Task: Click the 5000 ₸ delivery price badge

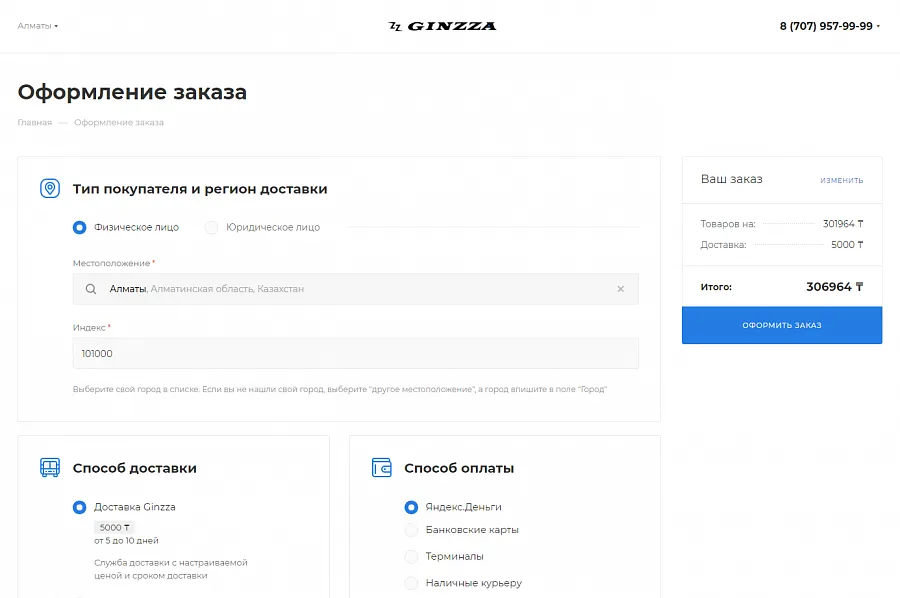Action: tap(114, 527)
